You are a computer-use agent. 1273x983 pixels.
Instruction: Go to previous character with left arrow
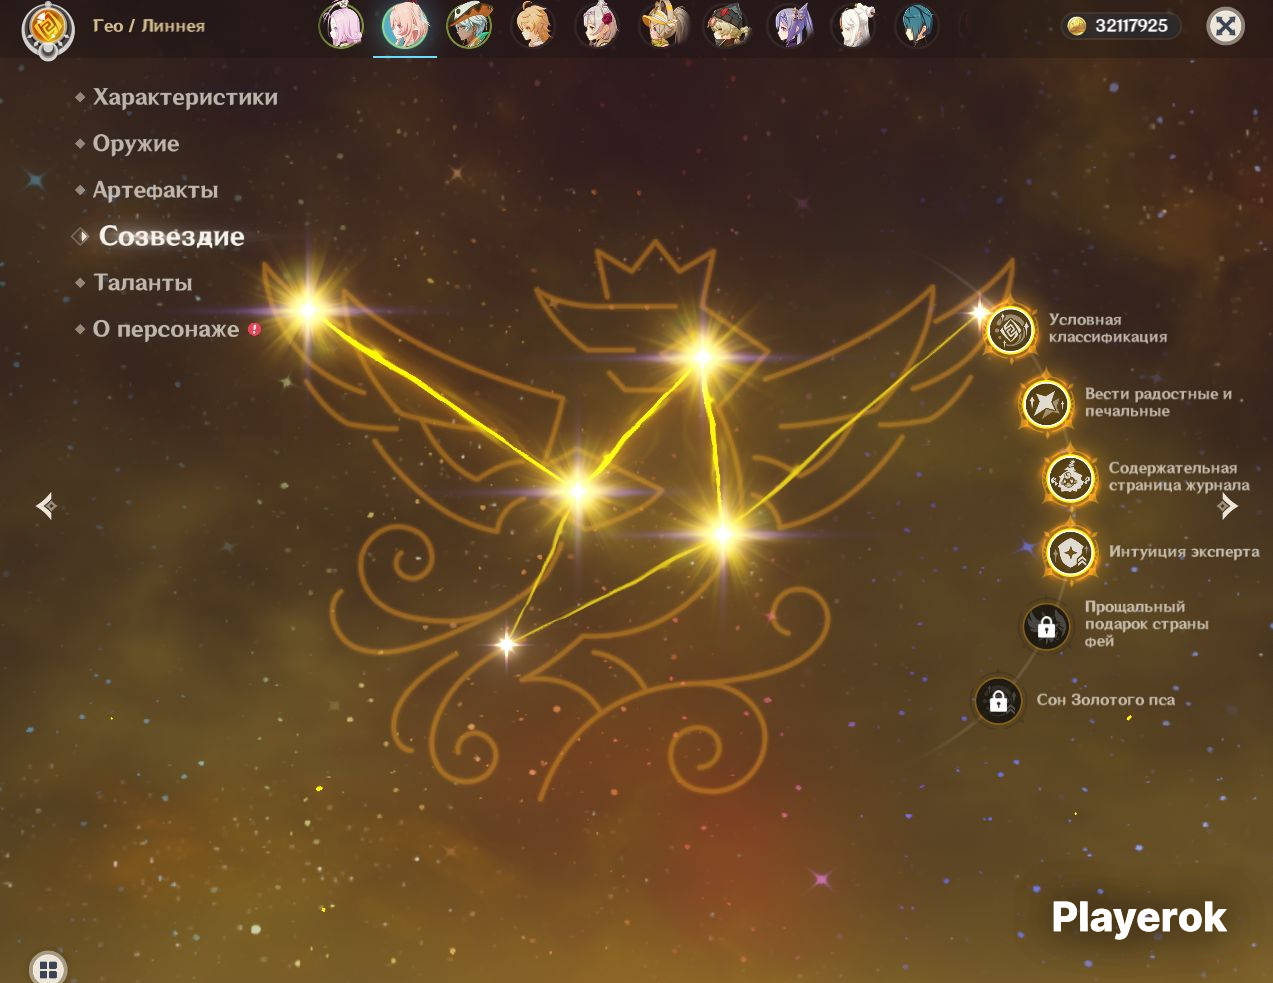tap(46, 506)
